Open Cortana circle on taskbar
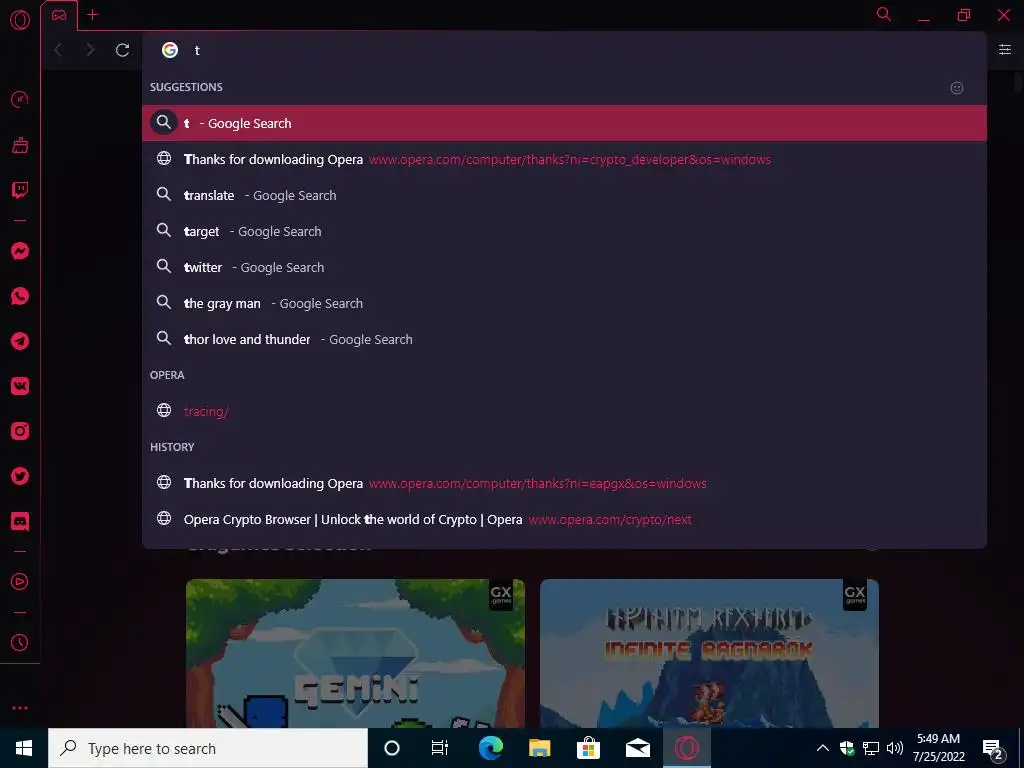This screenshot has height=768, width=1024. click(392, 748)
